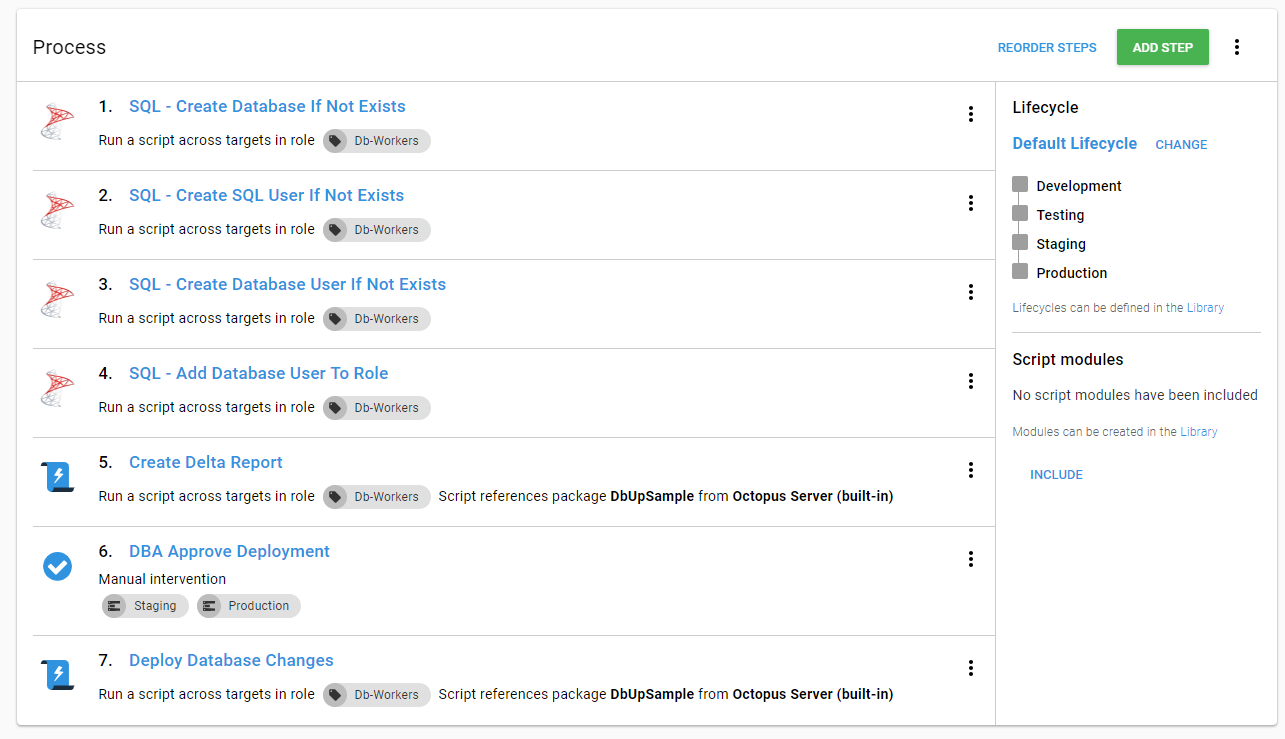Viewport: 1285px width, 739px height.
Task: Click the Staging environment chip
Action: 145,606
